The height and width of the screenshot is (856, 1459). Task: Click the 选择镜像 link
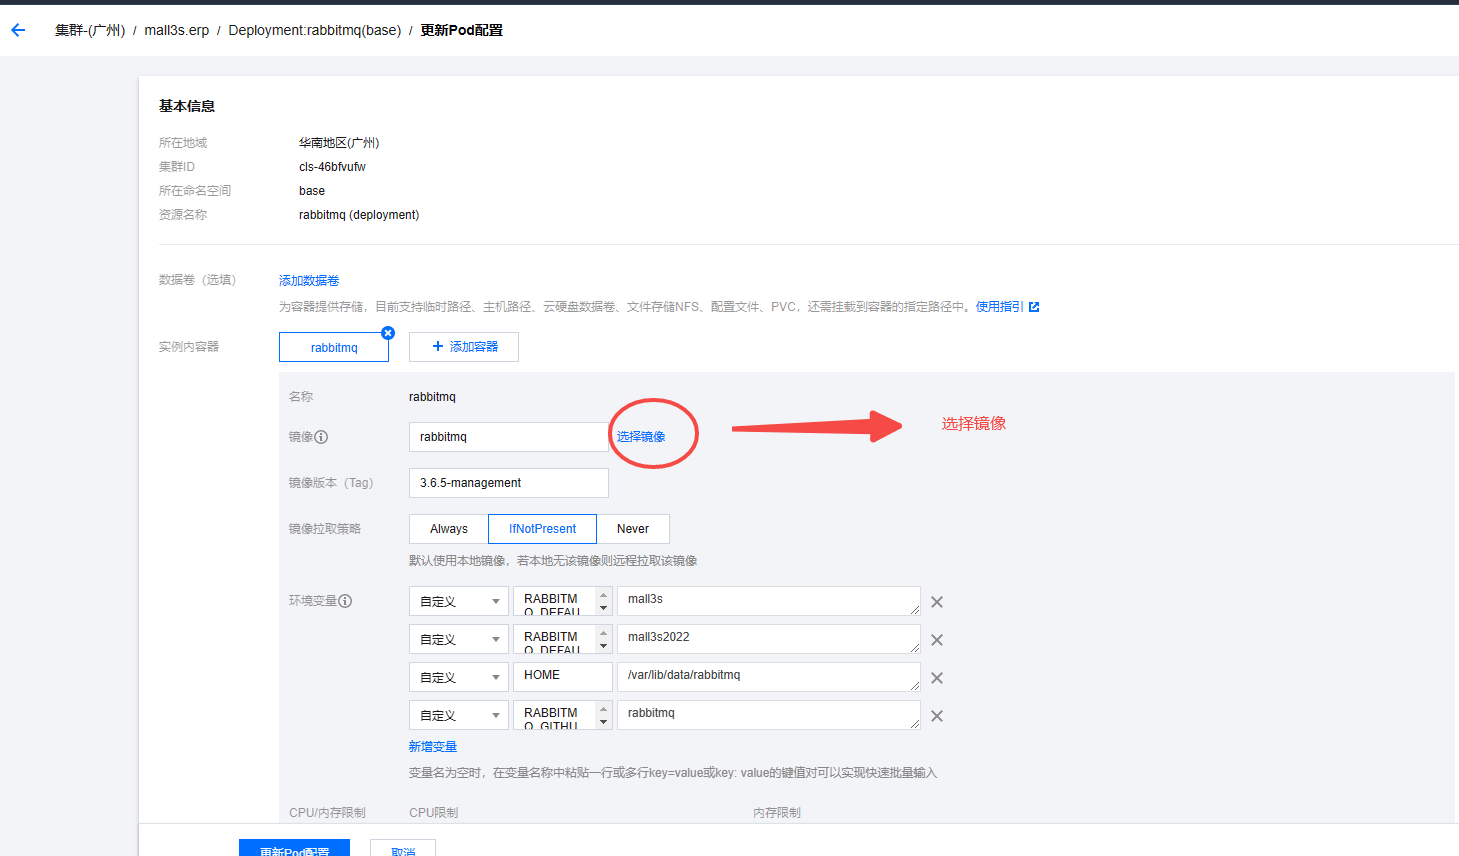tap(641, 437)
